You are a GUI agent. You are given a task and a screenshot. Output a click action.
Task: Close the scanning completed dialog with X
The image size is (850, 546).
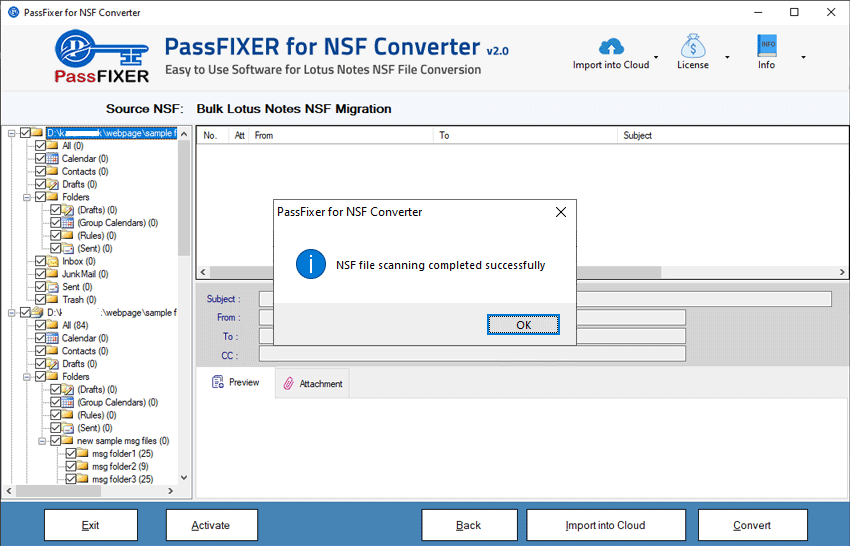(x=561, y=212)
